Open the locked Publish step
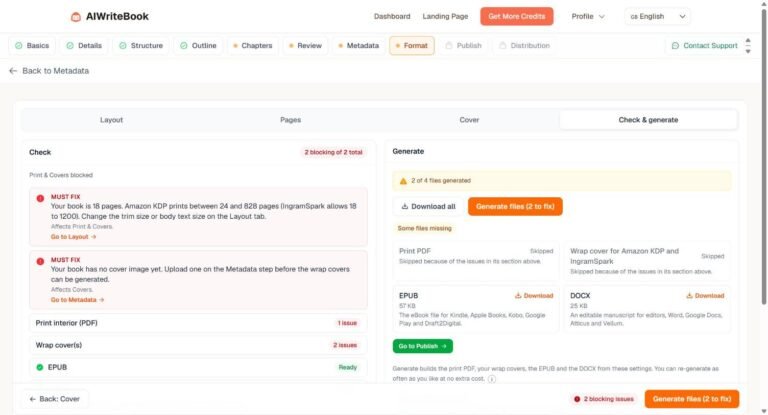The image size is (768, 415). (x=463, y=46)
